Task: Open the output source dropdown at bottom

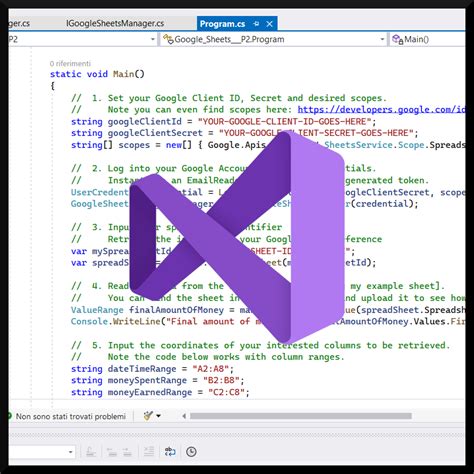Action: point(71,452)
